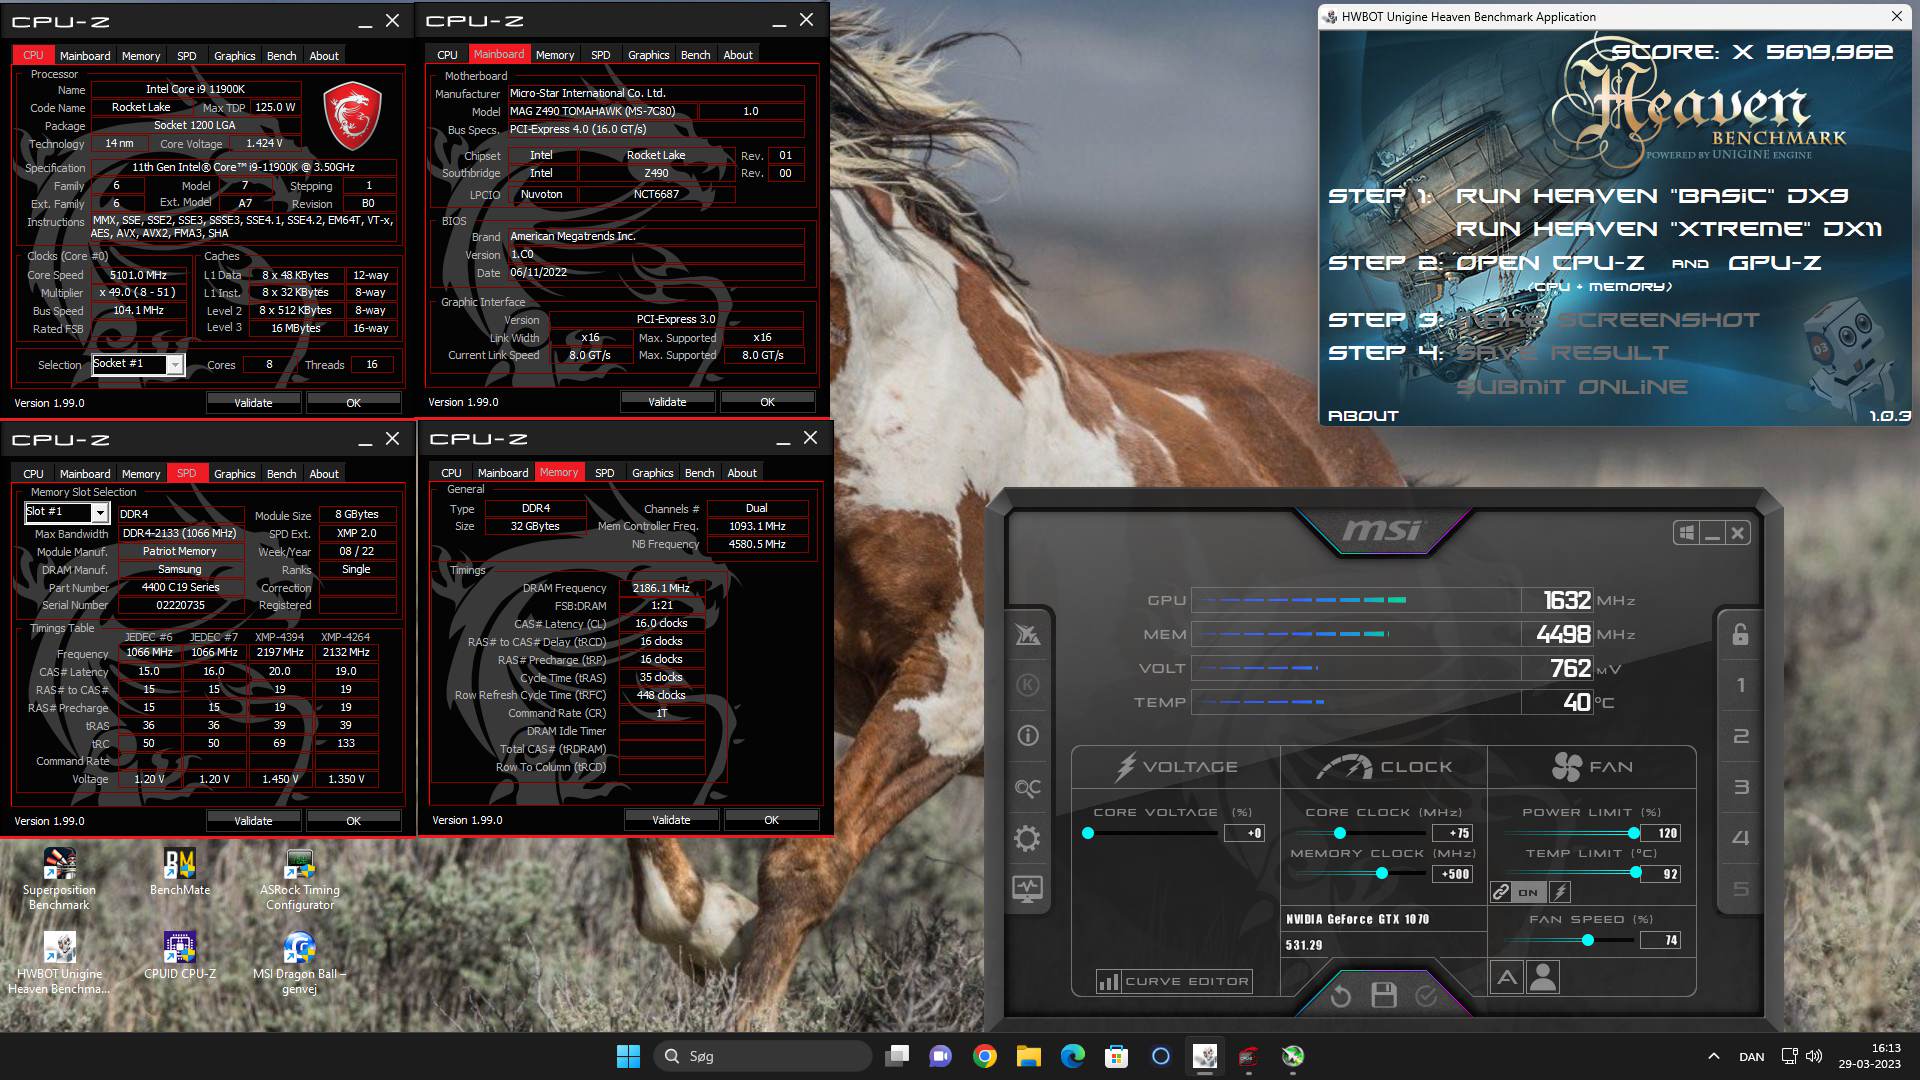Open the Afterburner information icon

pos(1027,736)
